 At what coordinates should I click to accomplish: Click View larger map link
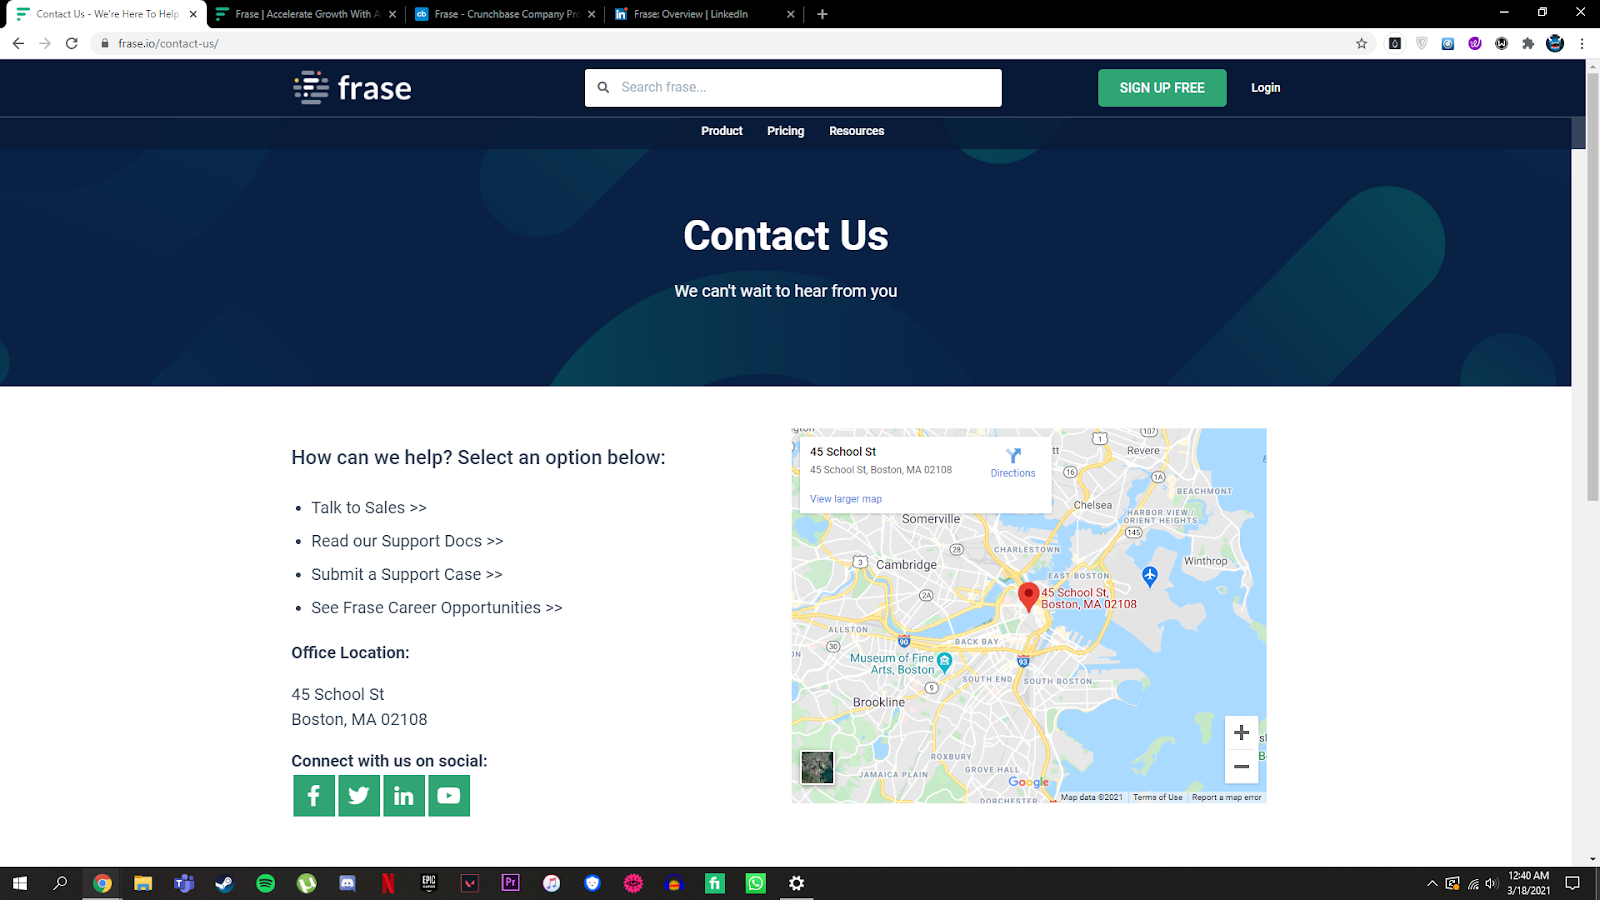pos(846,499)
